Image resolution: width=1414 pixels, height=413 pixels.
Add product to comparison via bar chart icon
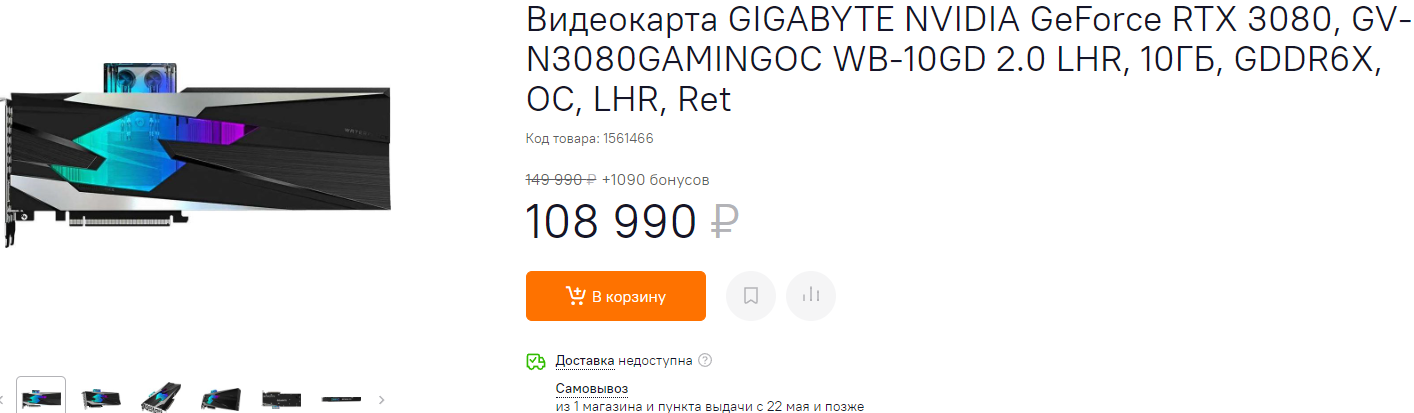(x=811, y=295)
